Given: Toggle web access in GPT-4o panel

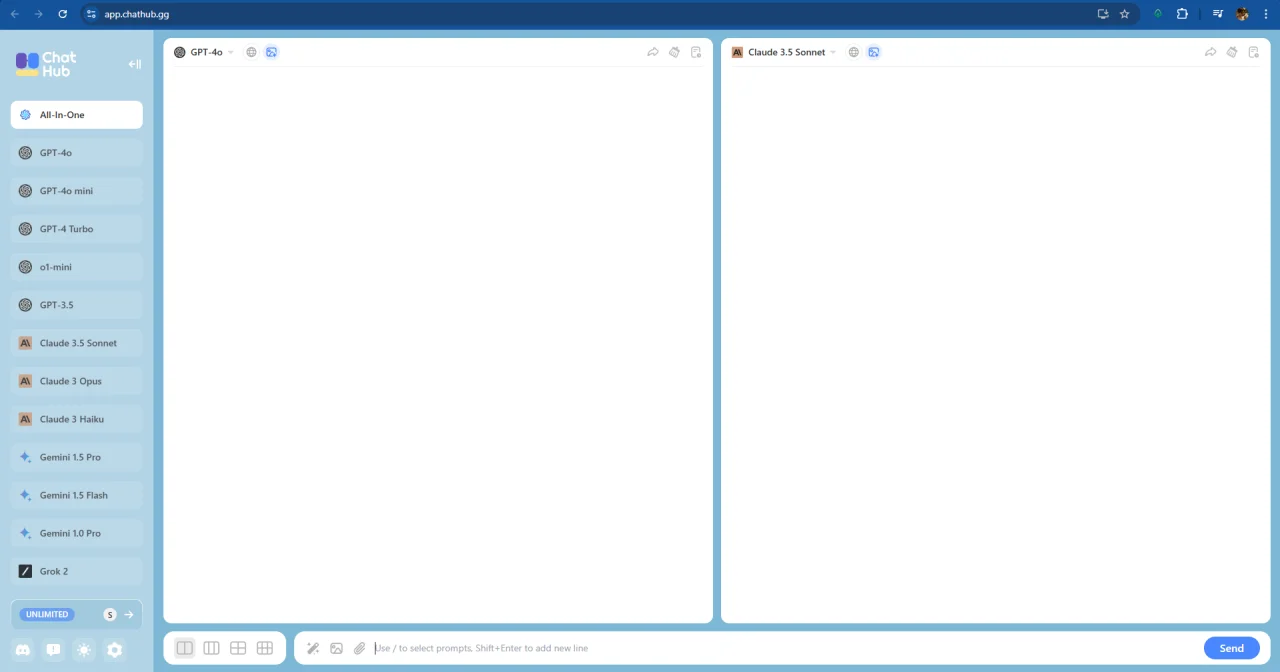Looking at the screenshot, I should point(252,52).
